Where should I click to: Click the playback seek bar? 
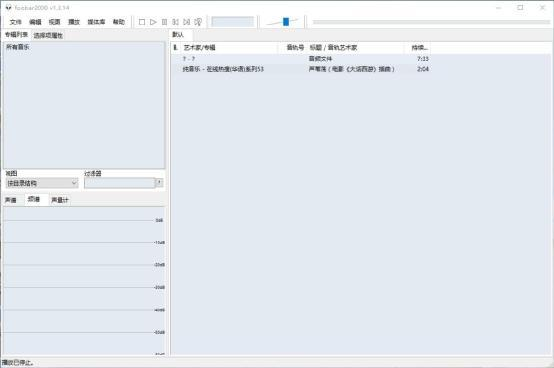(431, 22)
